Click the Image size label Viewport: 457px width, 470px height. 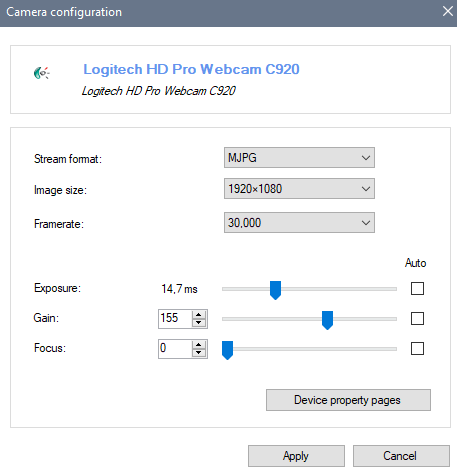[x=60, y=190]
